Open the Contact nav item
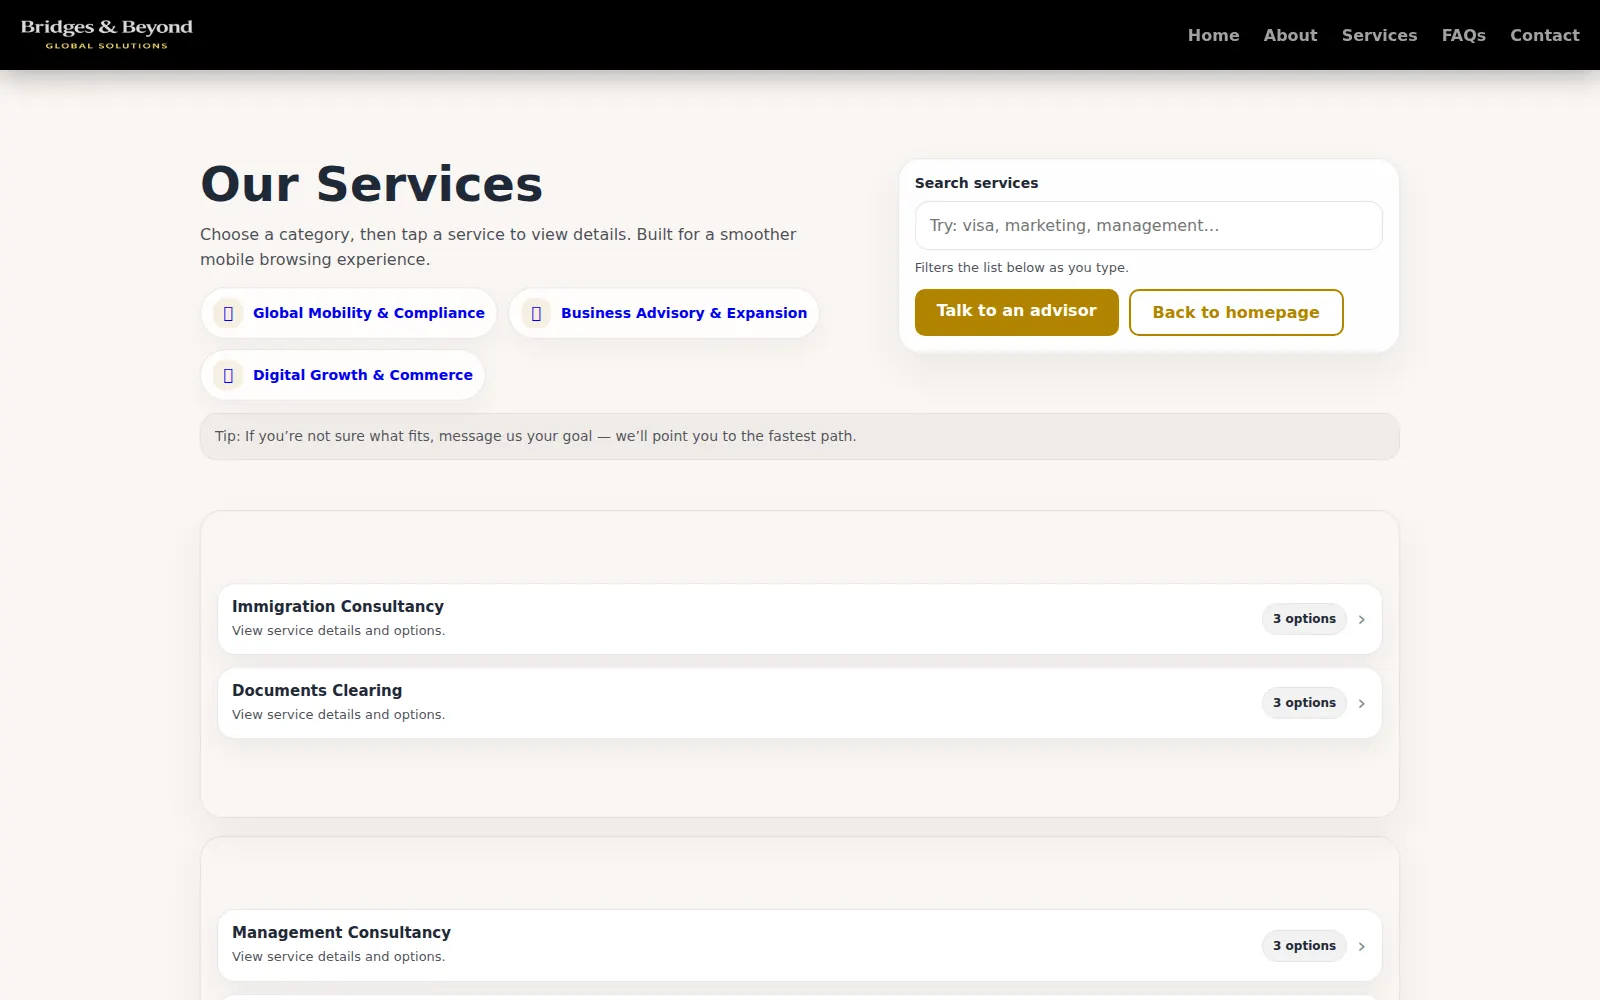Screen dimensions: 1600x1000 (1544, 35)
